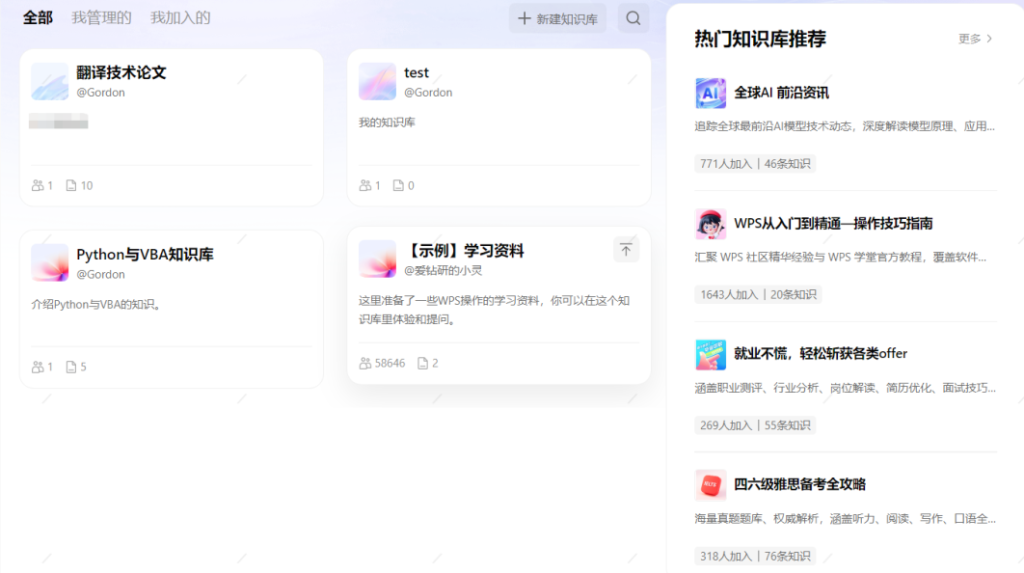Image resolution: width=1024 pixels, height=573 pixels.
Task: Open 全球AI 前沿资讯 recommendation title
Action: point(781,93)
